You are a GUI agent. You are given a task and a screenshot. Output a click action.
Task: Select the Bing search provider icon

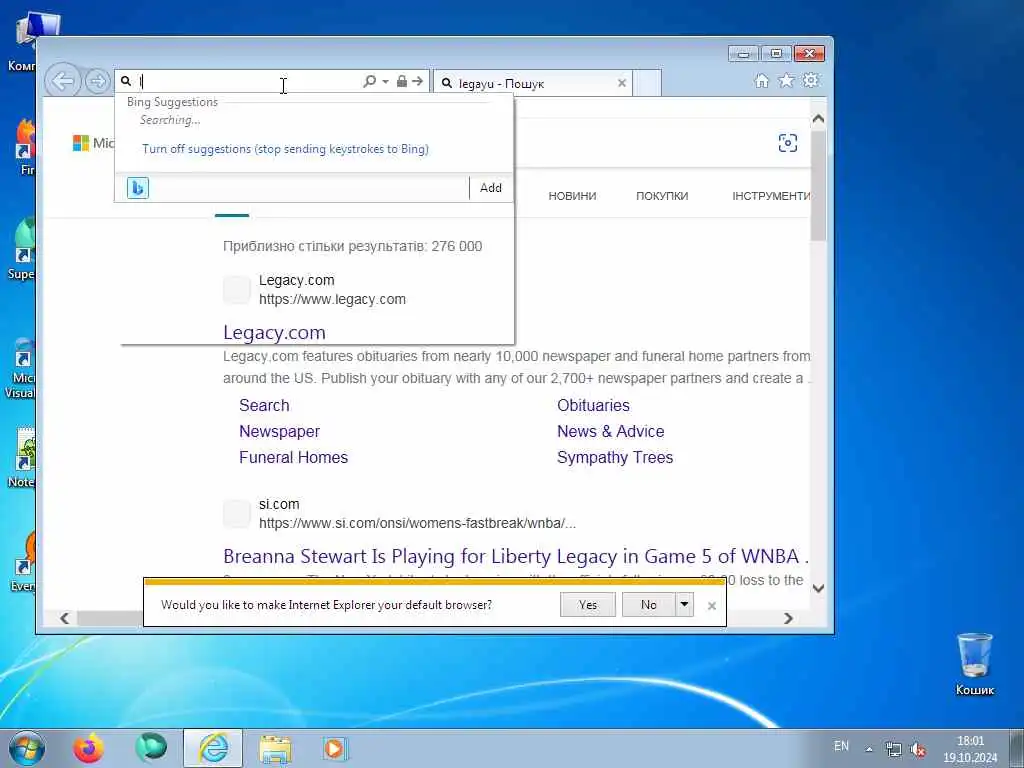coord(138,188)
